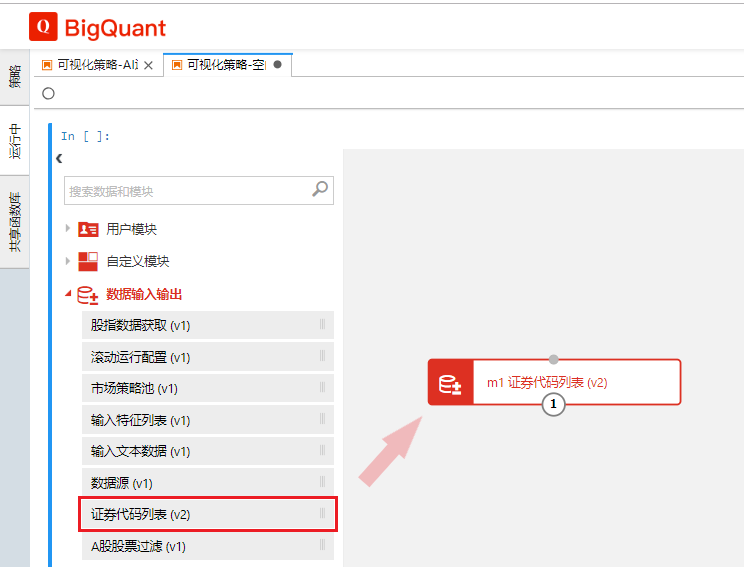Click the m1 node output port 1
This screenshot has height=567, width=744.
click(x=553, y=404)
